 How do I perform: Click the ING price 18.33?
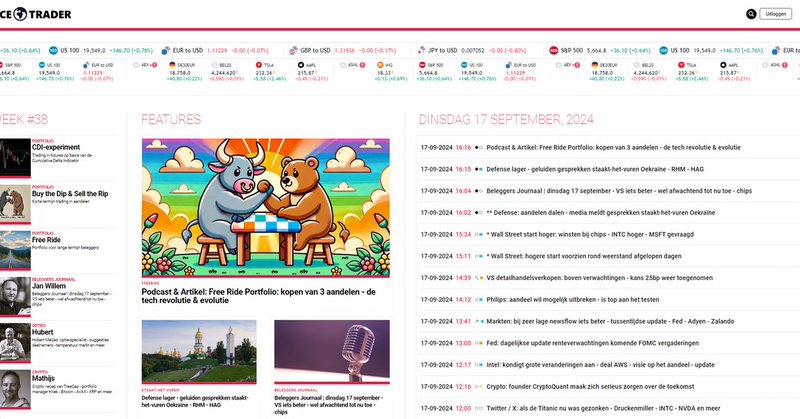[x=384, y=73]
